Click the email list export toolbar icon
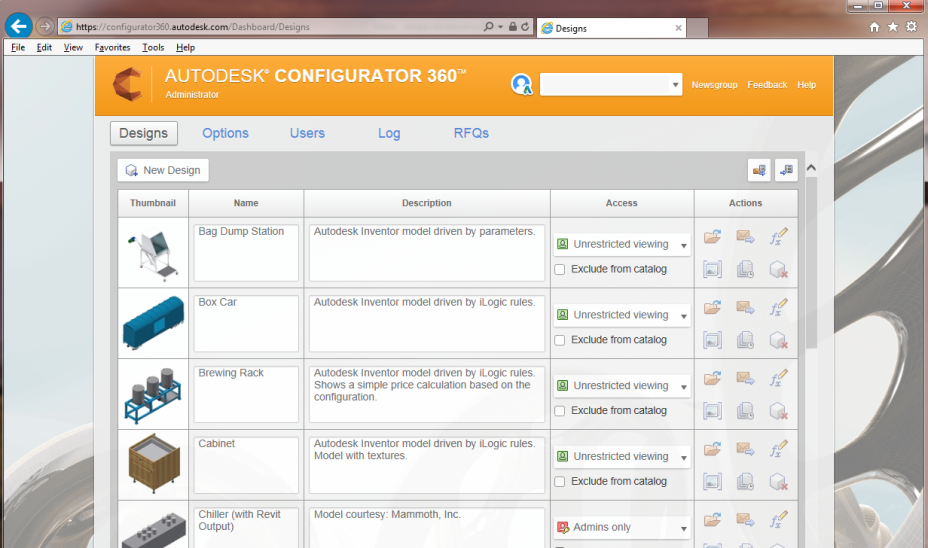The image size is (928, 548). pyautogui.click(x=759, y=170)
